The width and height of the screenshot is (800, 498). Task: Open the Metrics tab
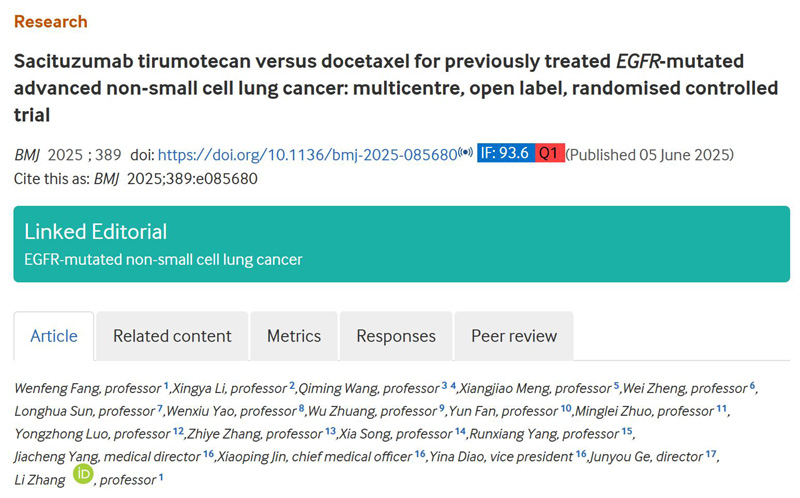coord(294,336)
